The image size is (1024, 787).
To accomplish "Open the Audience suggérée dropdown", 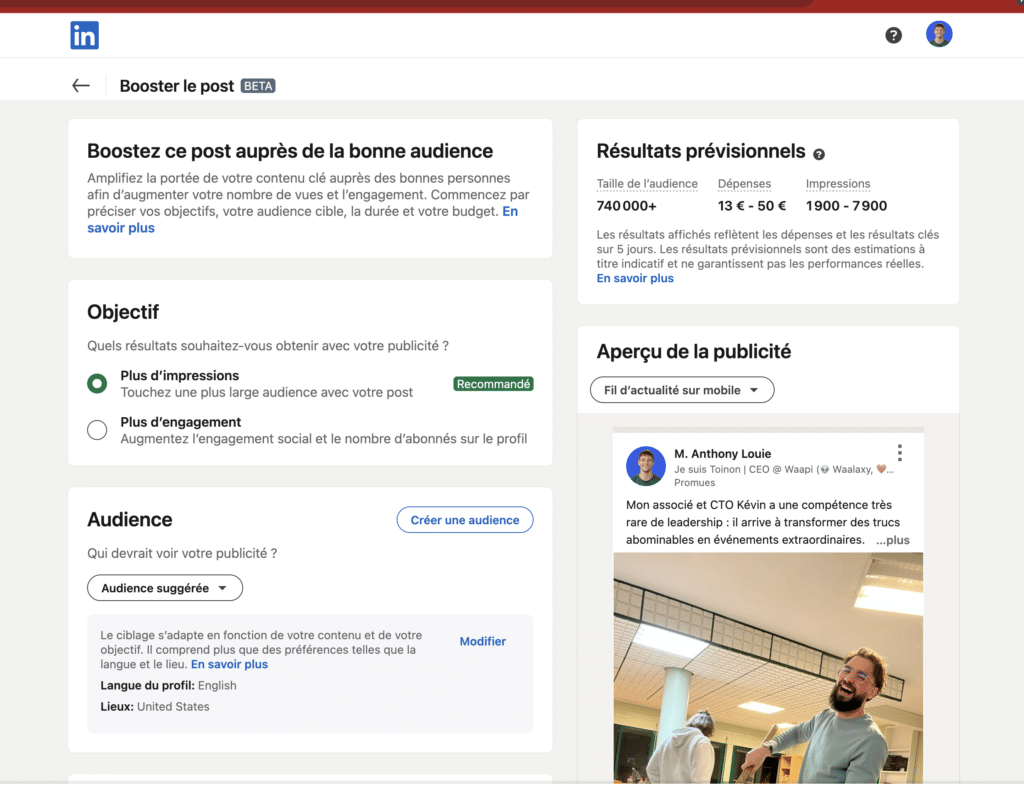I will tap(164, 588).
